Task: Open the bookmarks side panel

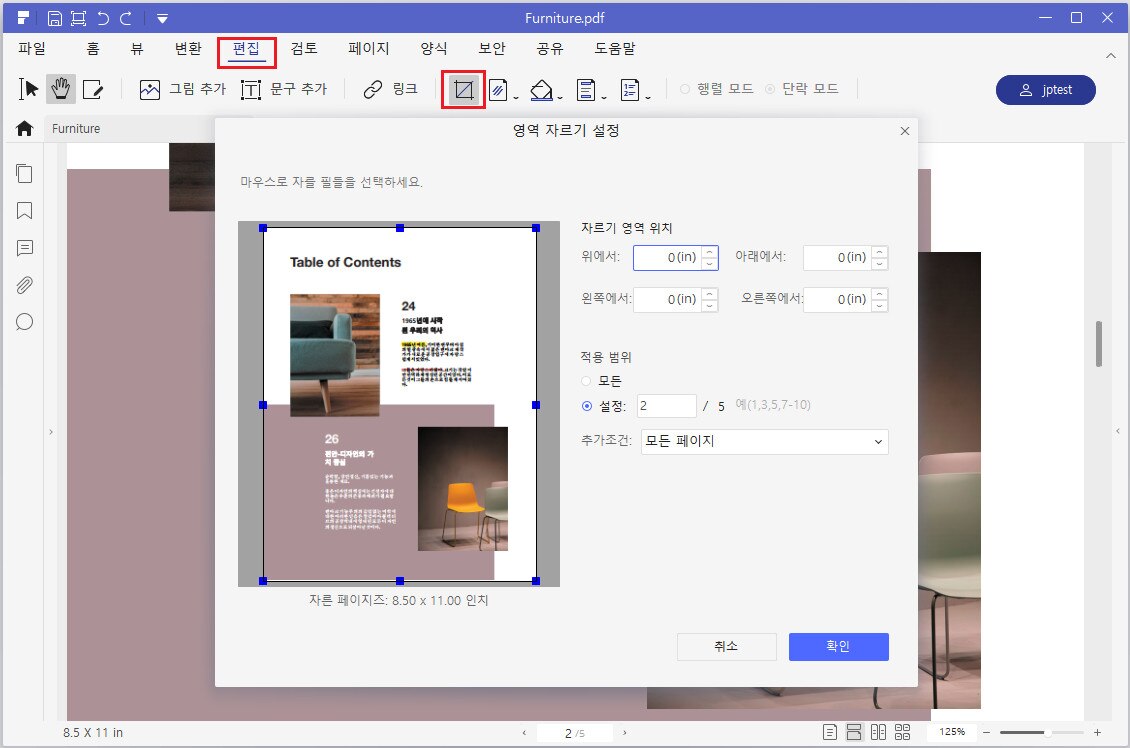Action: tap(25, 211)
